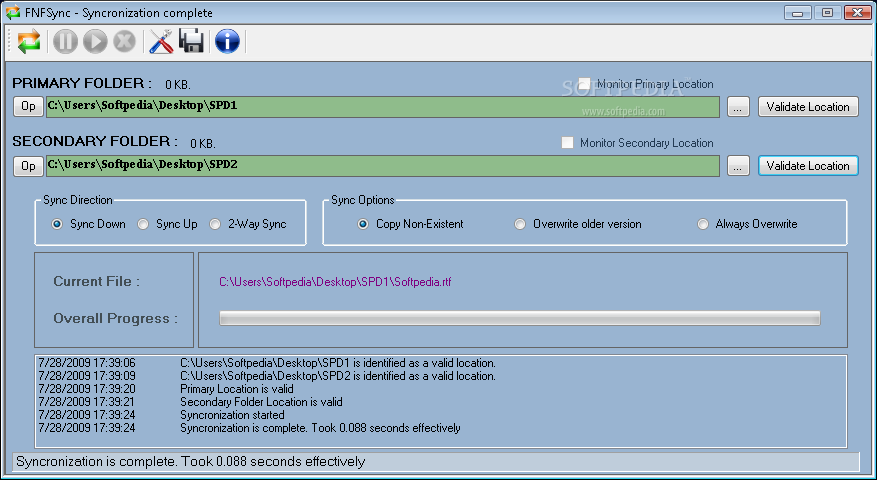Open settings via the tools icon
The image size is (877, 480).
[x=161, y=42]
